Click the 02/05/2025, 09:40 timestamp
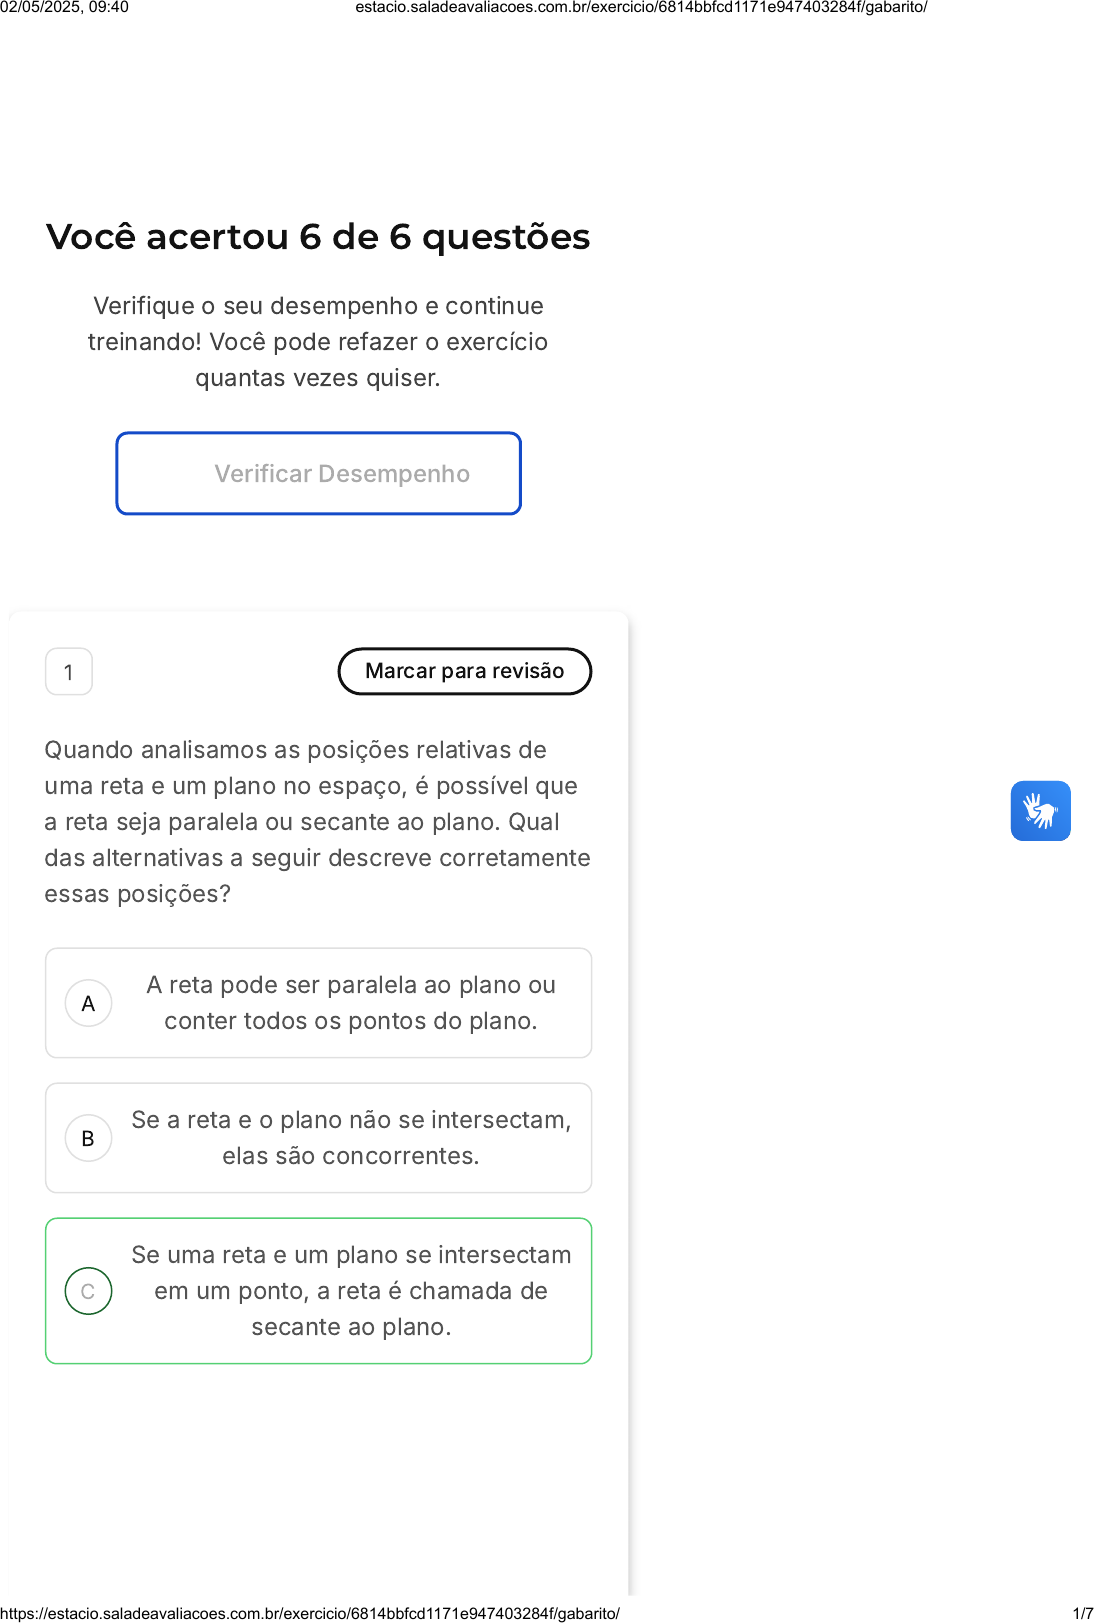Screen dimensions: 1094x1623 tap(65, 8)
